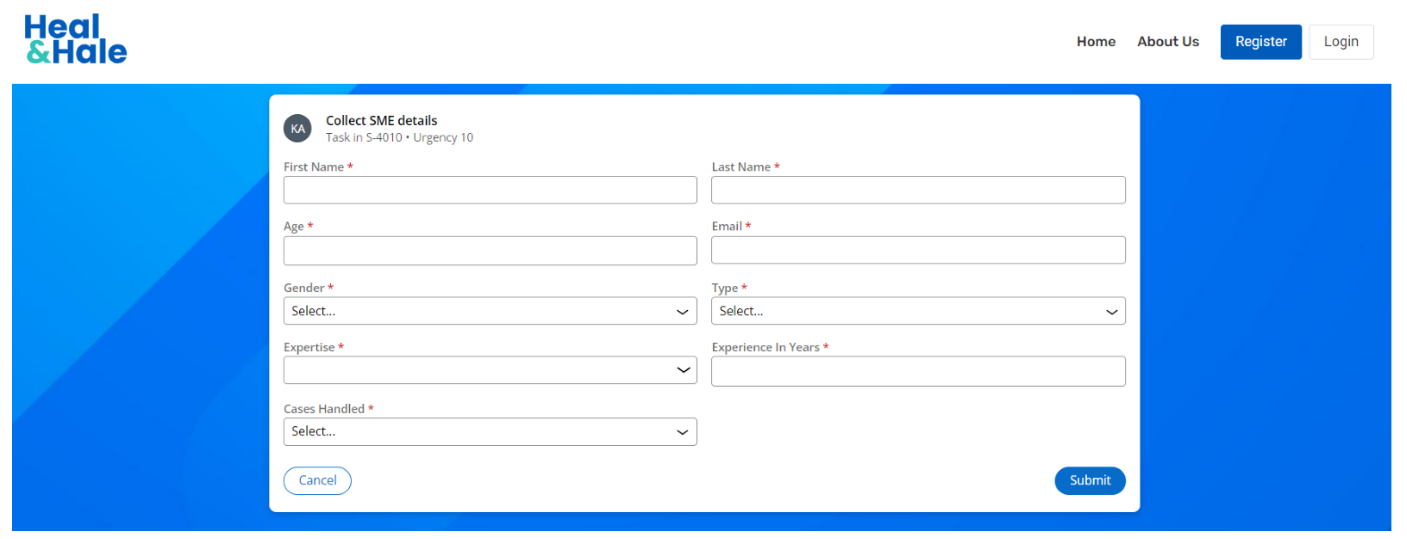Click the Collect SME details heading

[x=381, y=121]
